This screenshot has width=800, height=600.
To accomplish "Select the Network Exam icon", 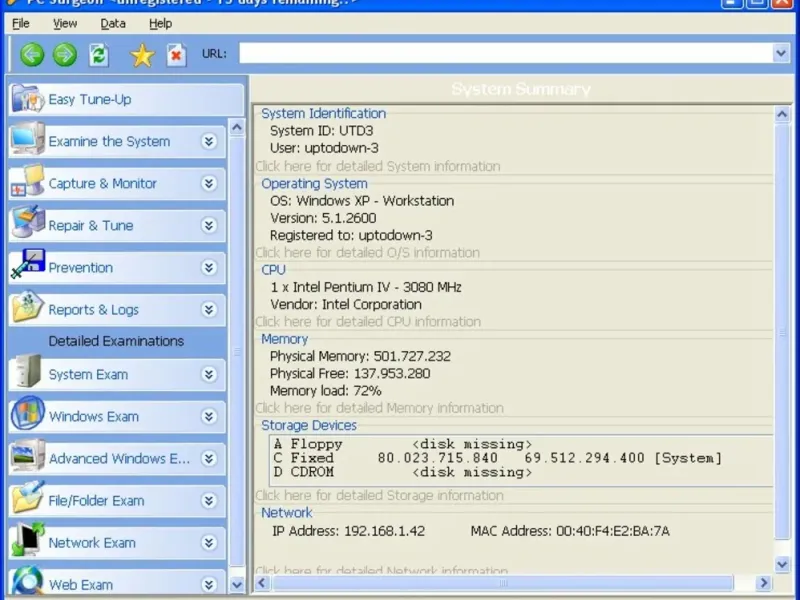I will 27,541.
